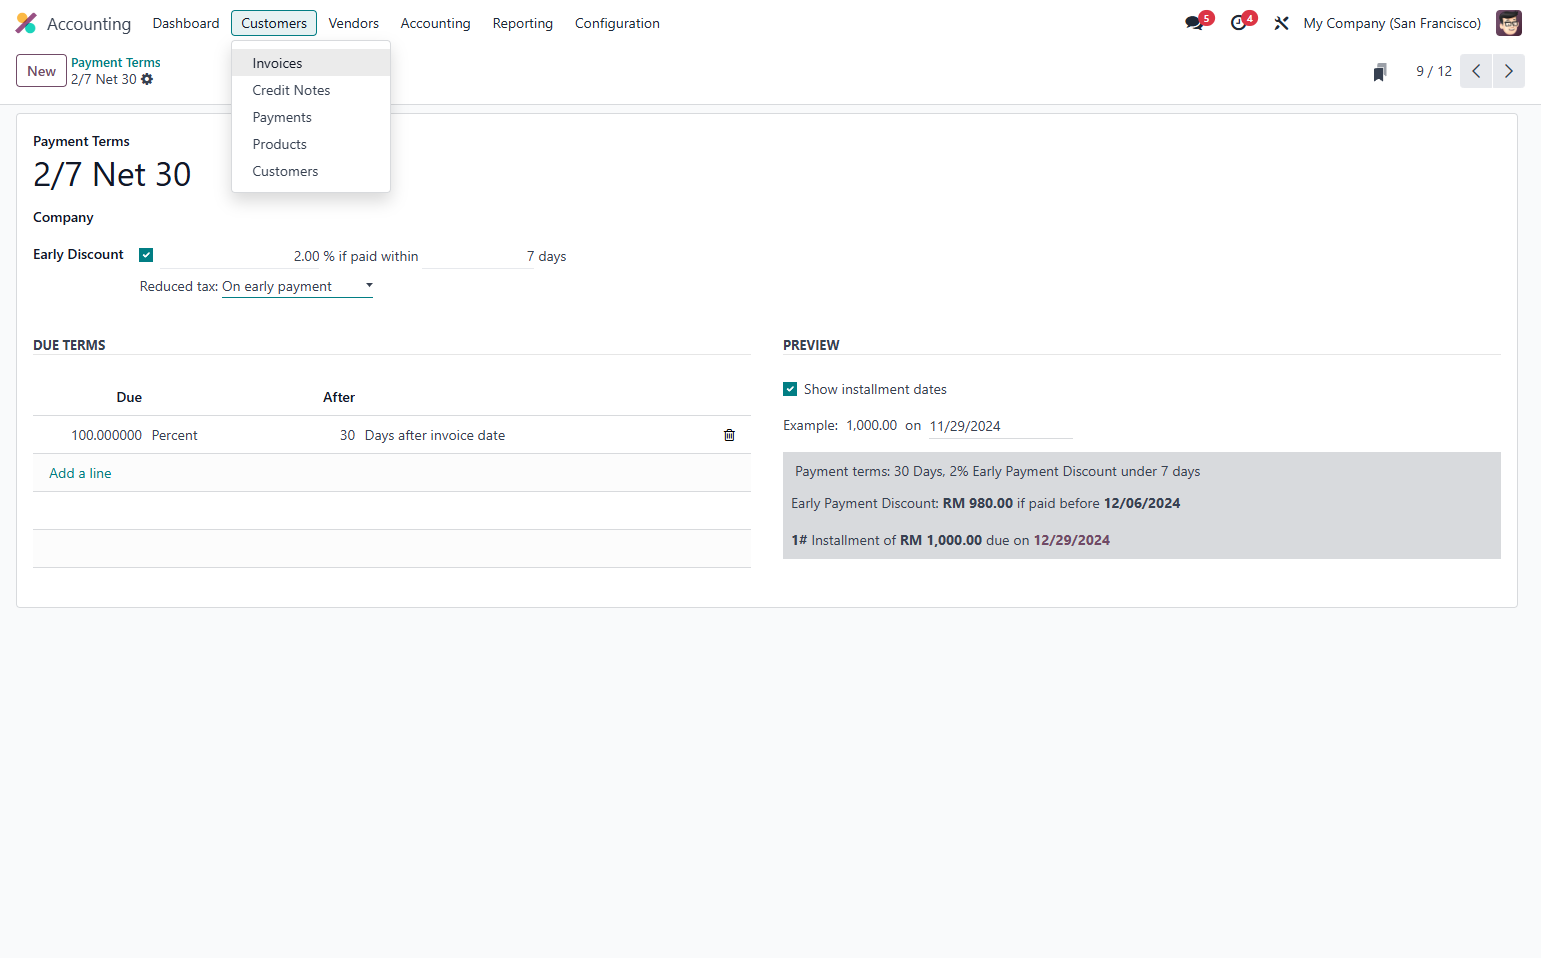Open the gear actions menu beside 2/7 Net 30

click(147, 79)
